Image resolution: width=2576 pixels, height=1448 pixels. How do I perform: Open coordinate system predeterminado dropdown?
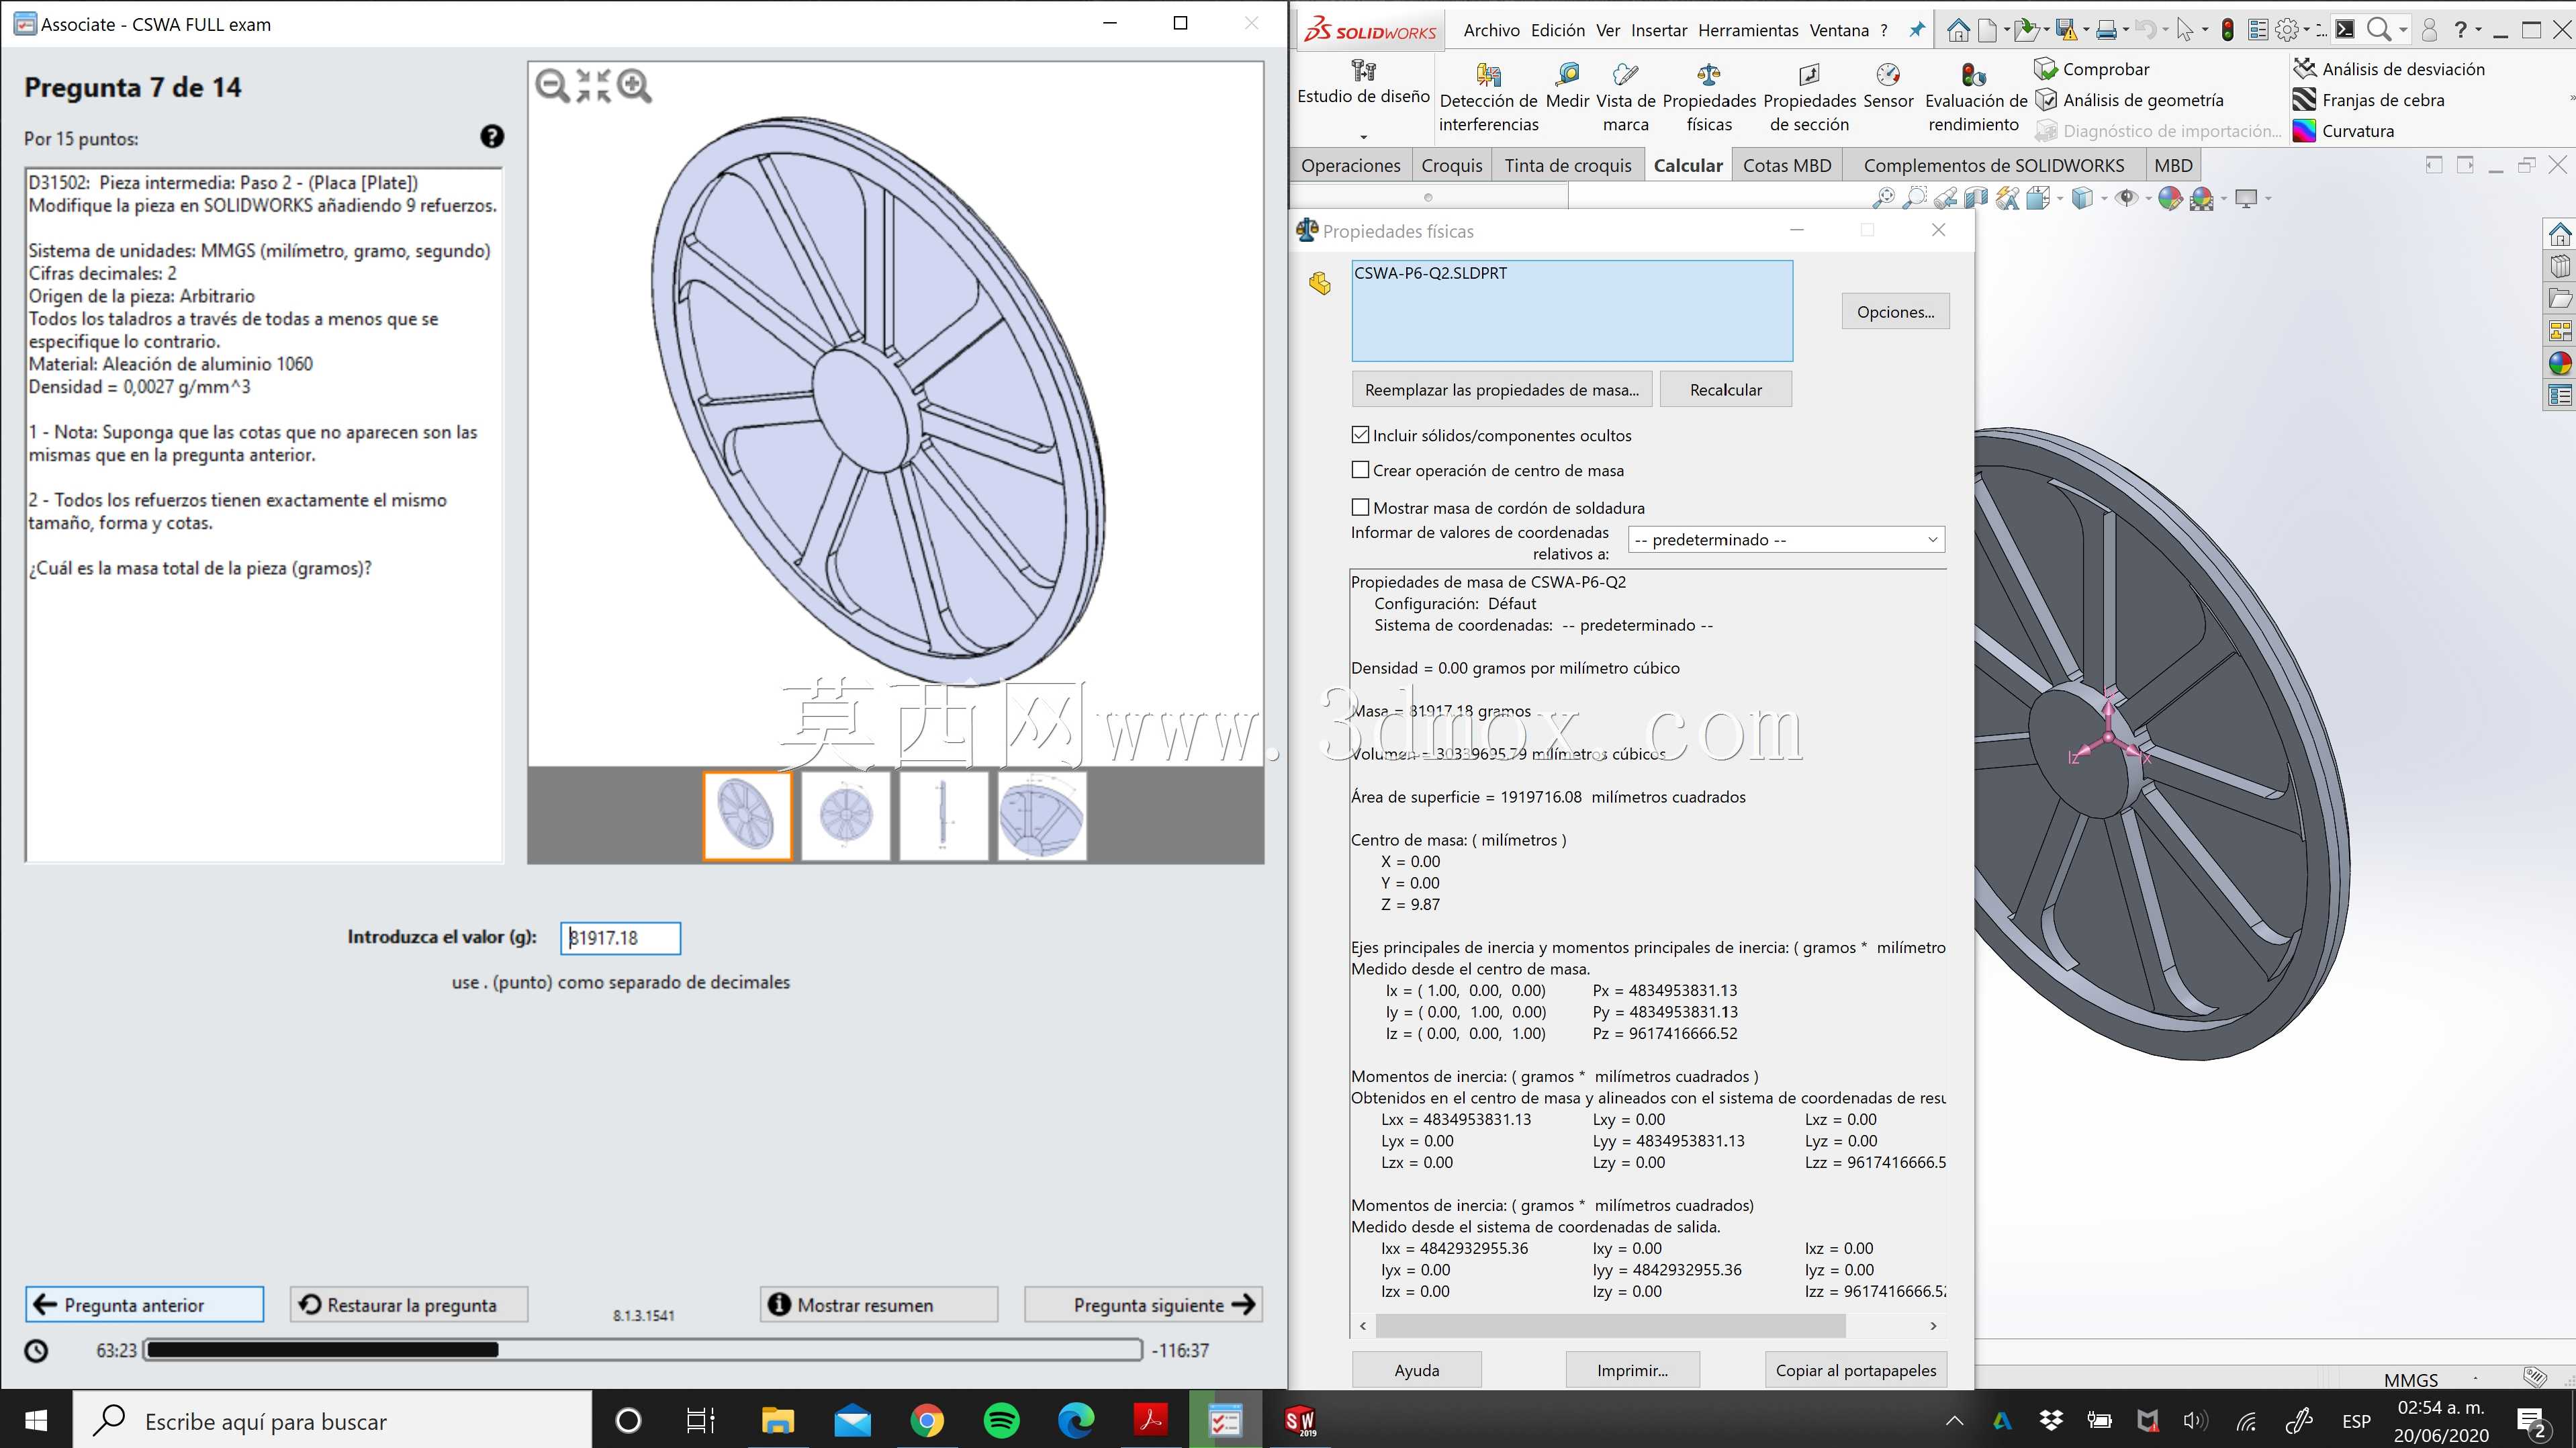pos(1786,540)
